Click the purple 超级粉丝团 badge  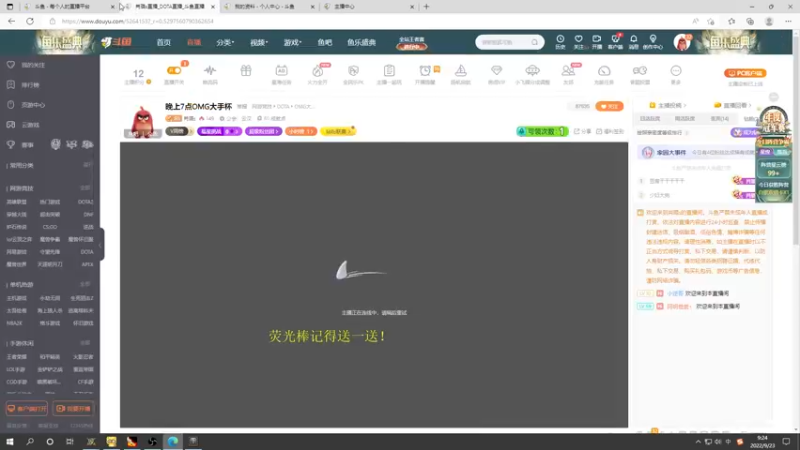263,131
